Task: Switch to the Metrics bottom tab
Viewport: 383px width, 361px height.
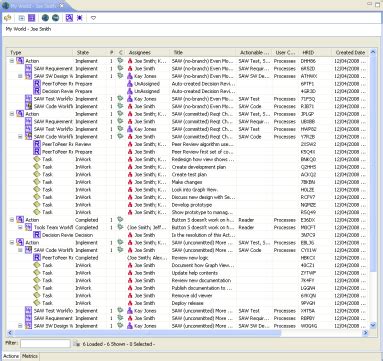Action: pyautogui.click(x=30, y=356)
